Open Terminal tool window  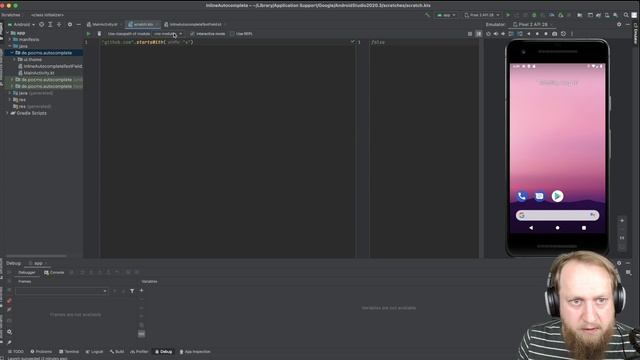coord(69,351)
